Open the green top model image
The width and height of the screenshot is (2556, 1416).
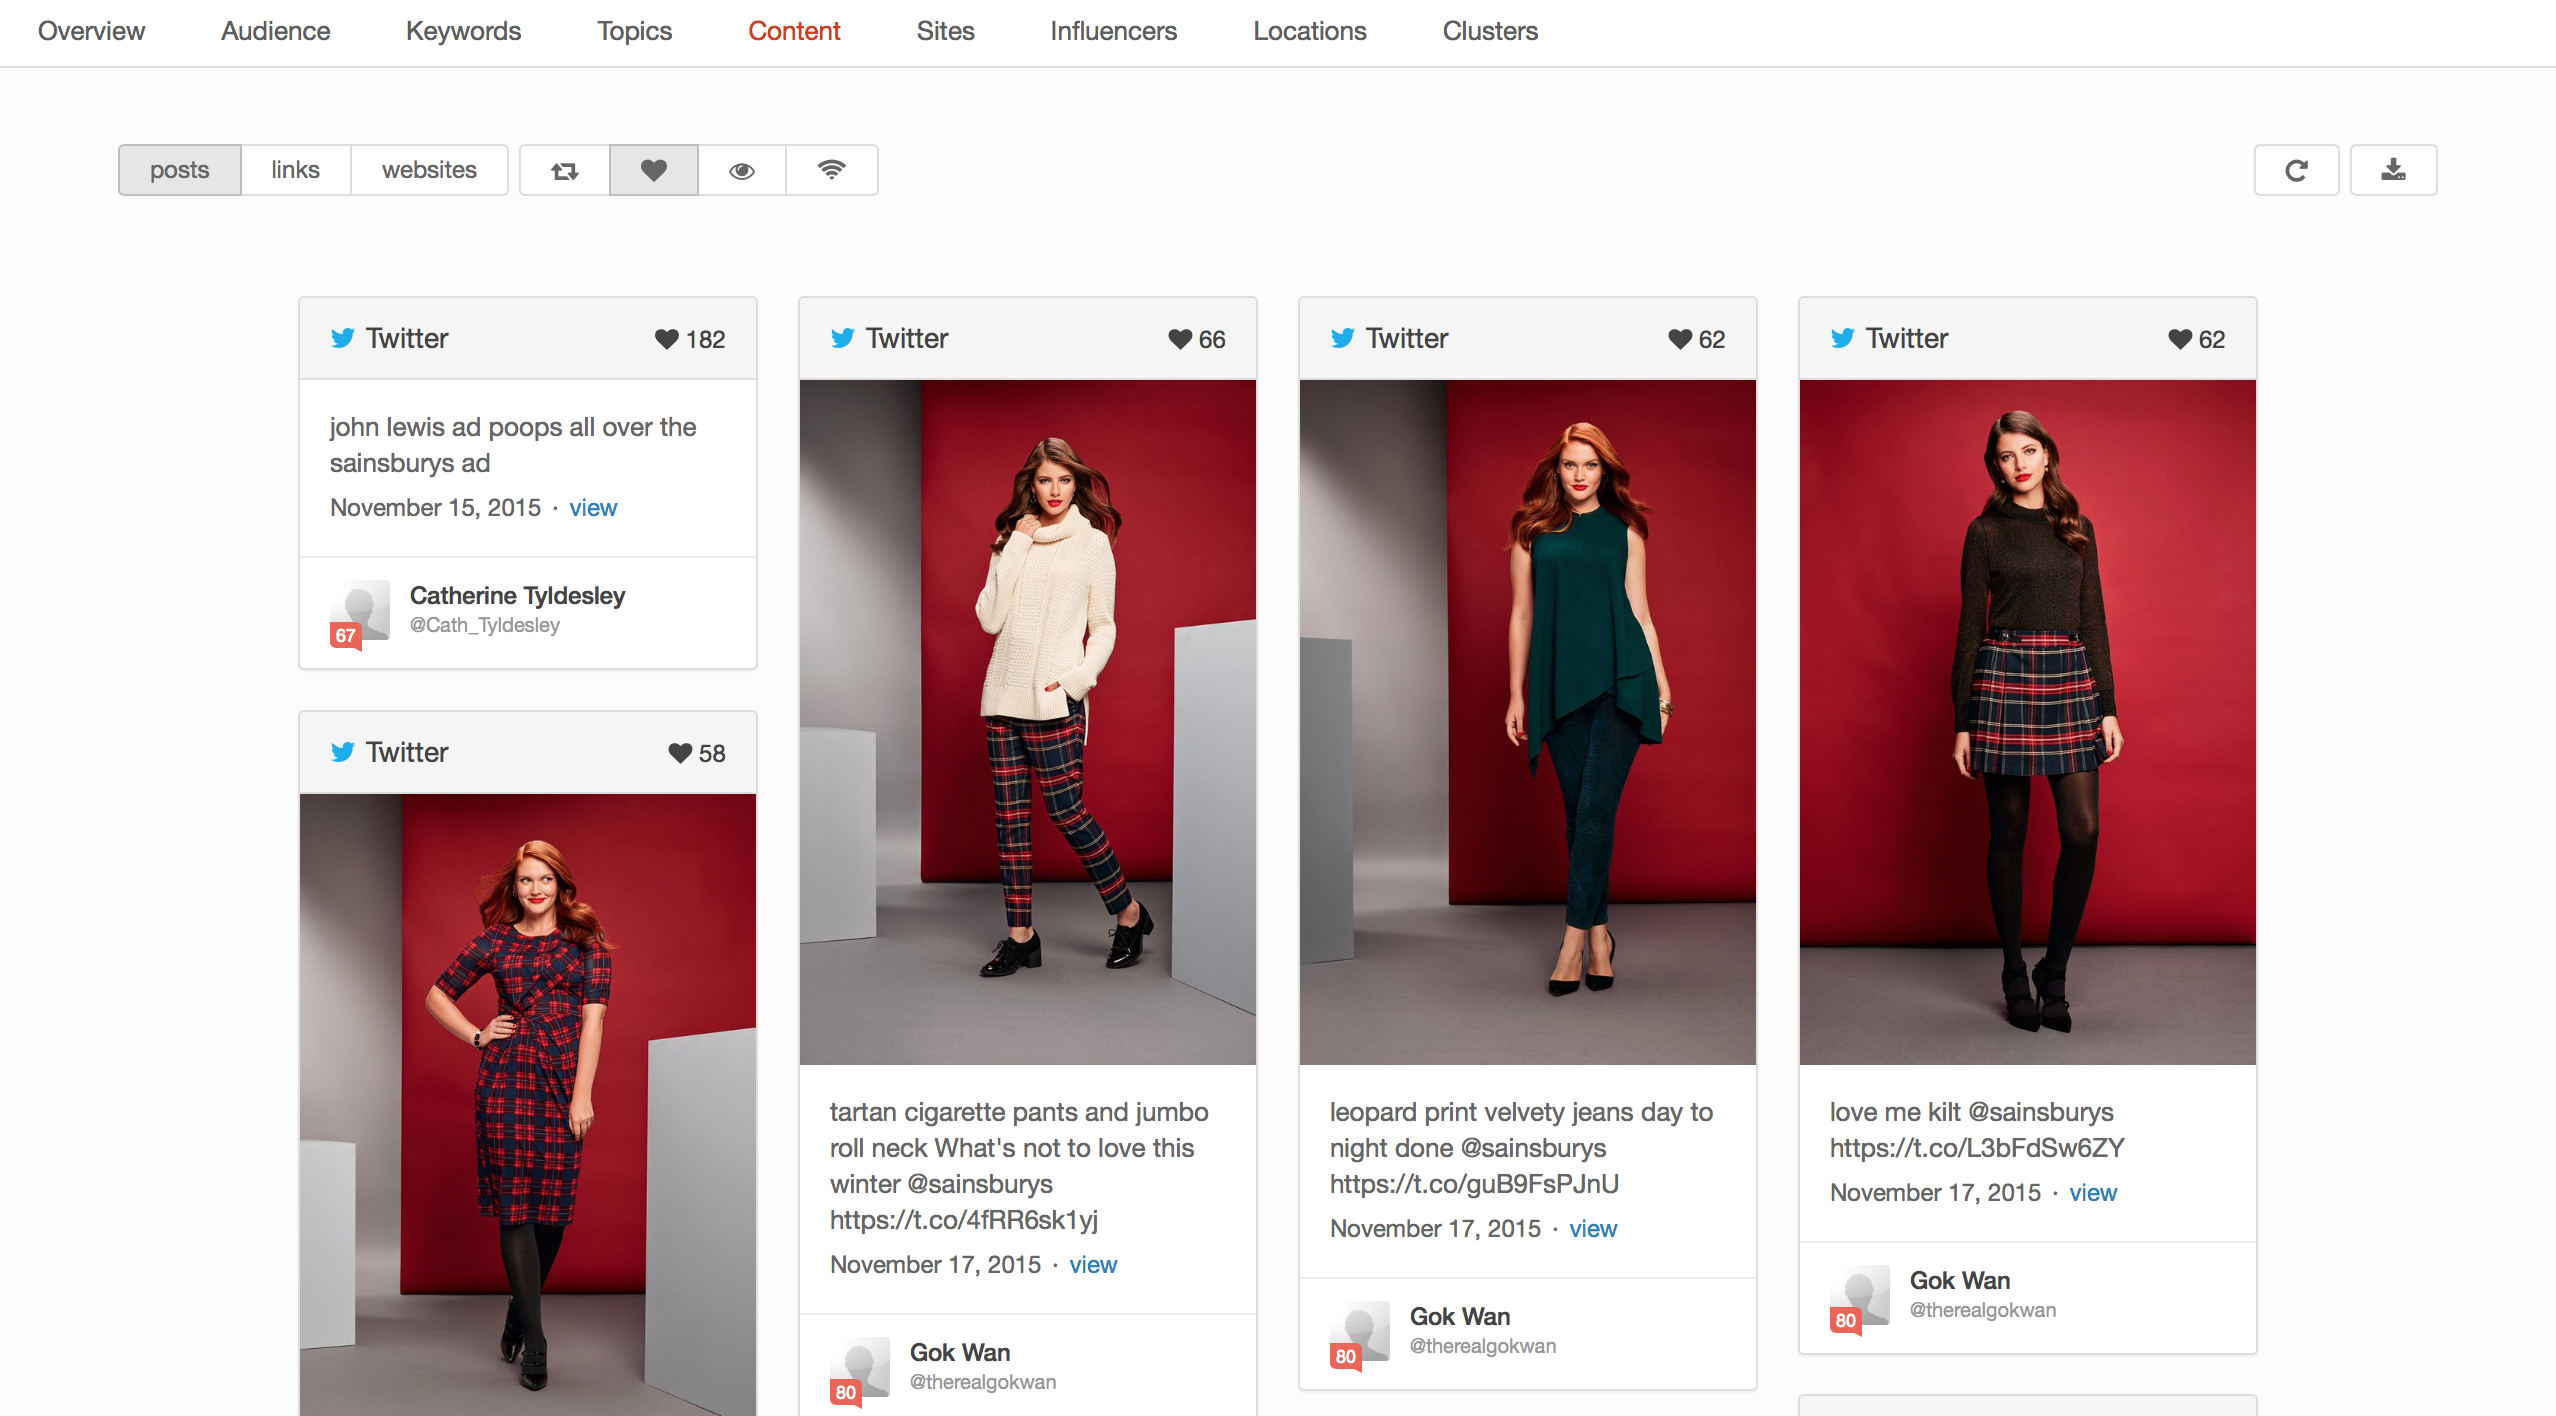pos(1527,721)
